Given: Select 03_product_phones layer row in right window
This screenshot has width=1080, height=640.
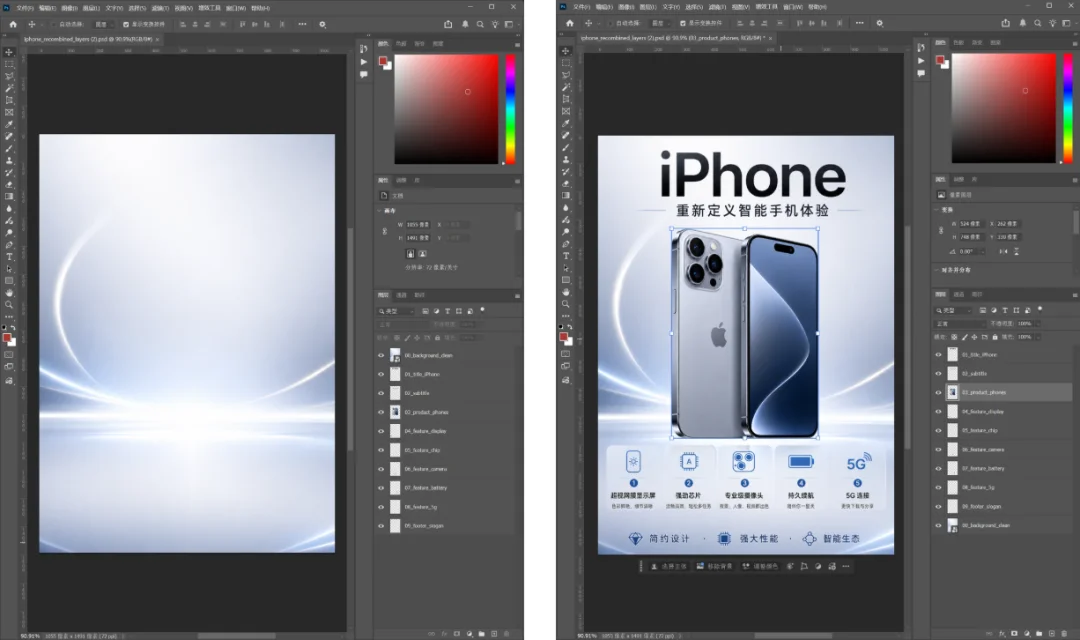Looking at the screenshot, I should 1003,393.
